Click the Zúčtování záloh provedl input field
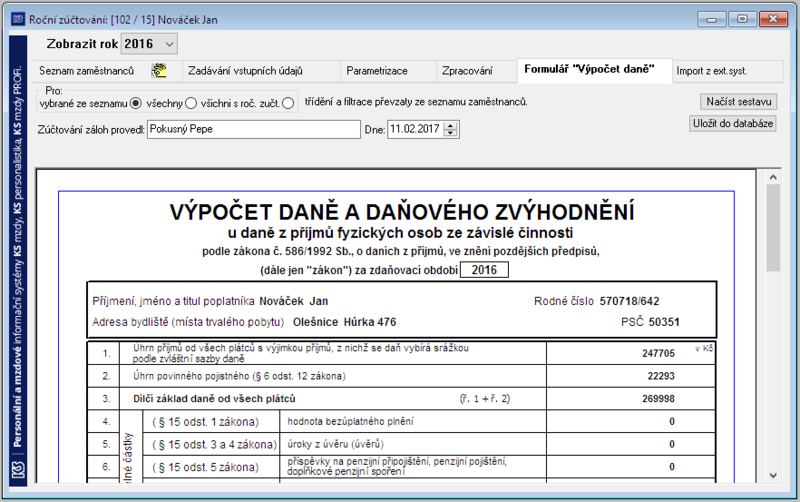The image size is (800, 502). 254,129
